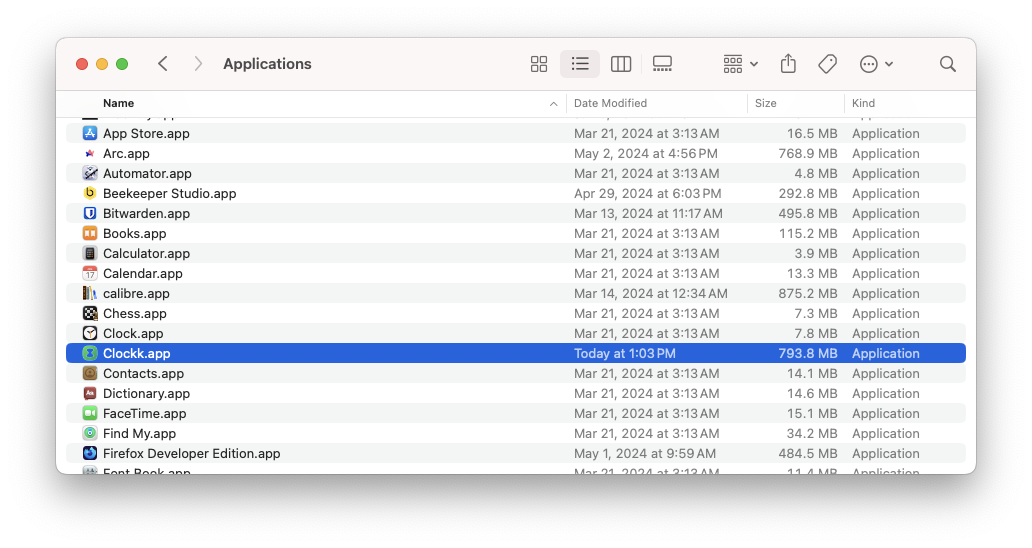The width and height of the screenshot is (1032, 548).
Task: Select the Arc.app file name
Action: pos(126,153)
